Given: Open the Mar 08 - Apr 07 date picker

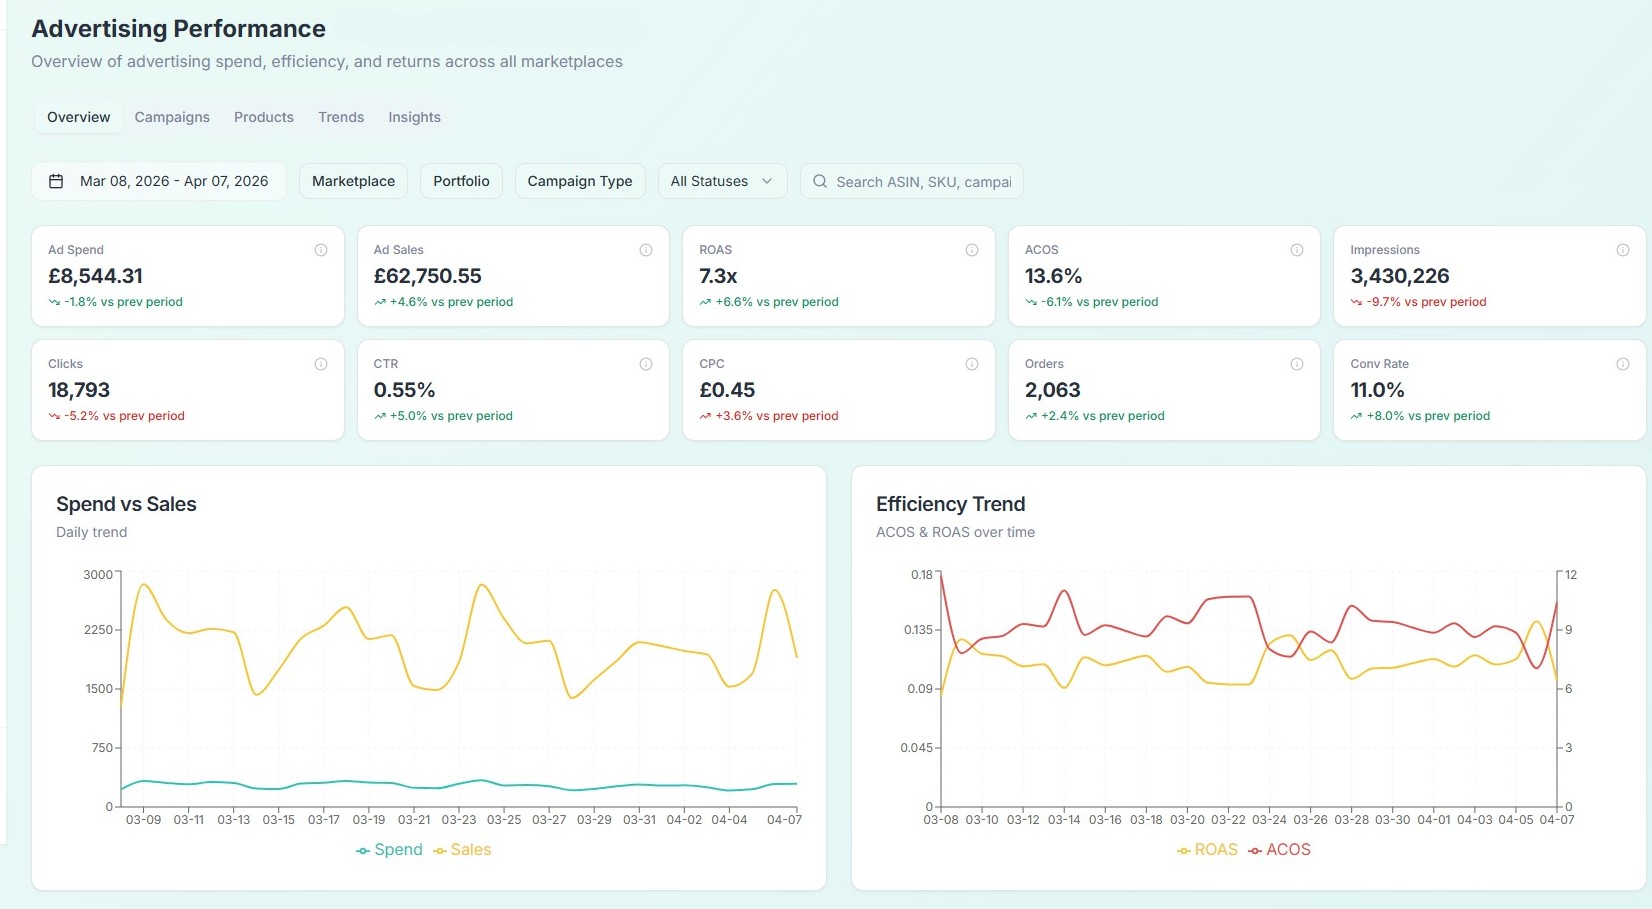Looking at the screenshot, I should tap(159, 181).
